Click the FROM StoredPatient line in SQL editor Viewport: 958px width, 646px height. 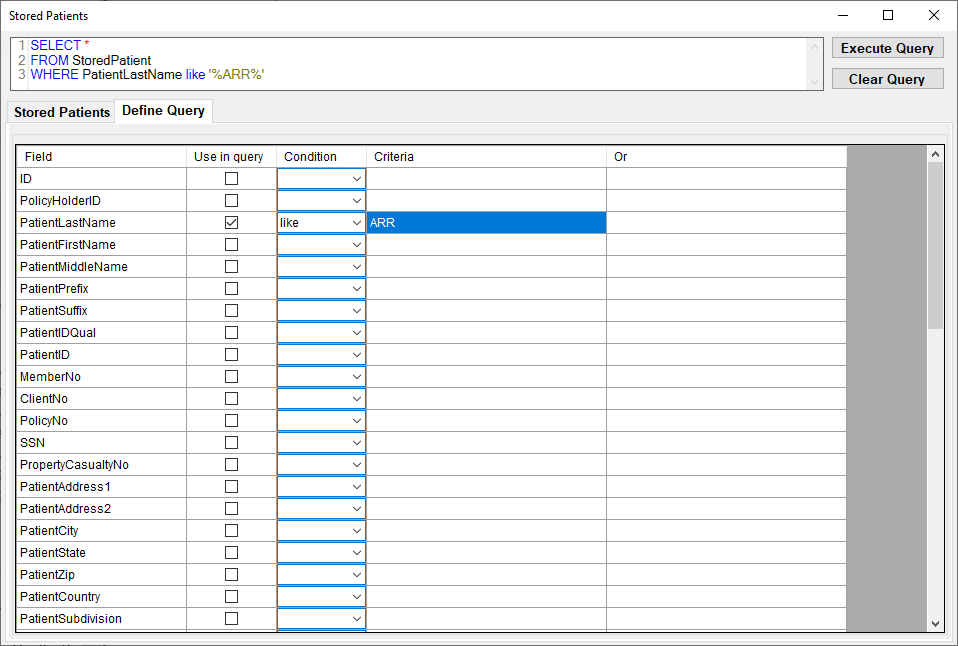(90, 60)
